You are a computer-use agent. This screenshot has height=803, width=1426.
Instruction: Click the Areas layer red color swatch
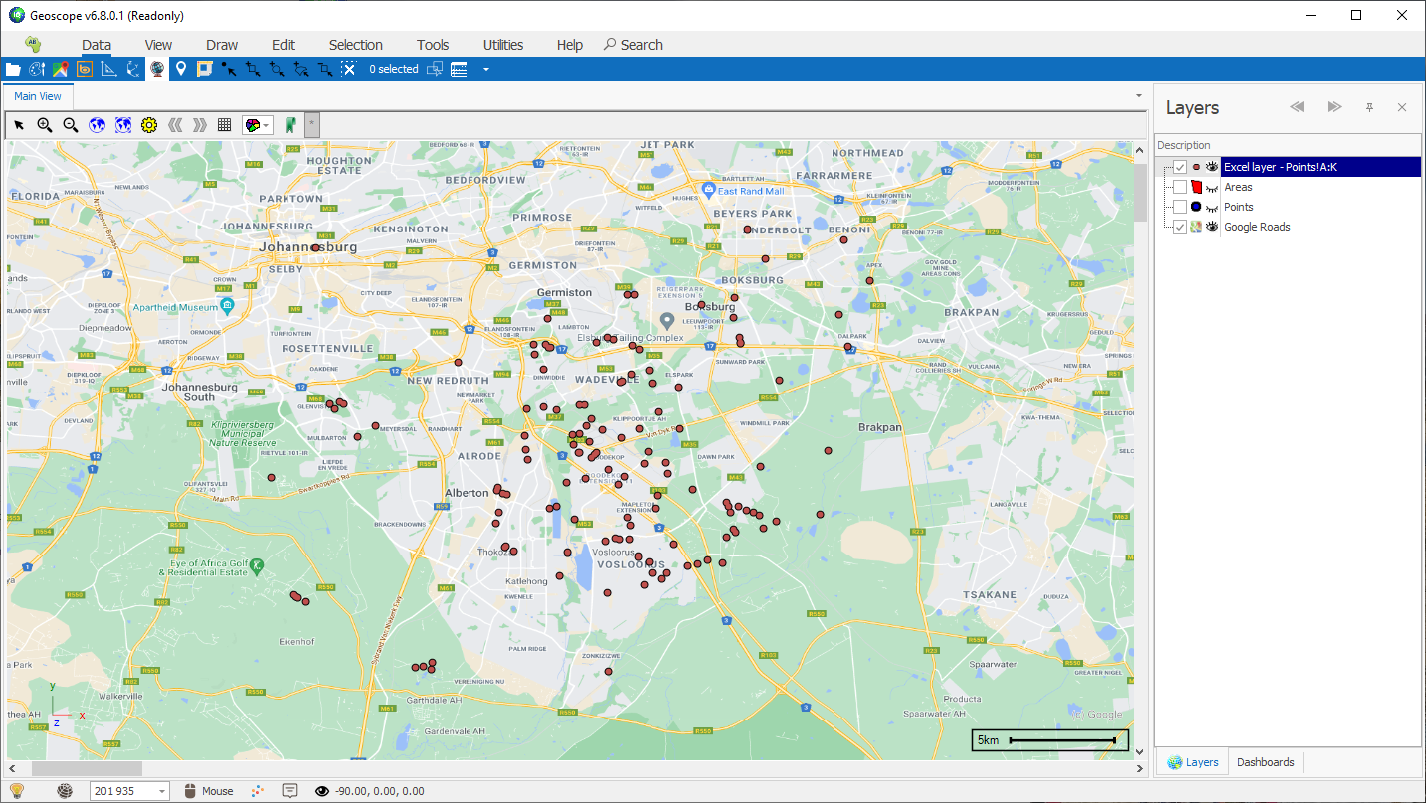pos(1196,187)
